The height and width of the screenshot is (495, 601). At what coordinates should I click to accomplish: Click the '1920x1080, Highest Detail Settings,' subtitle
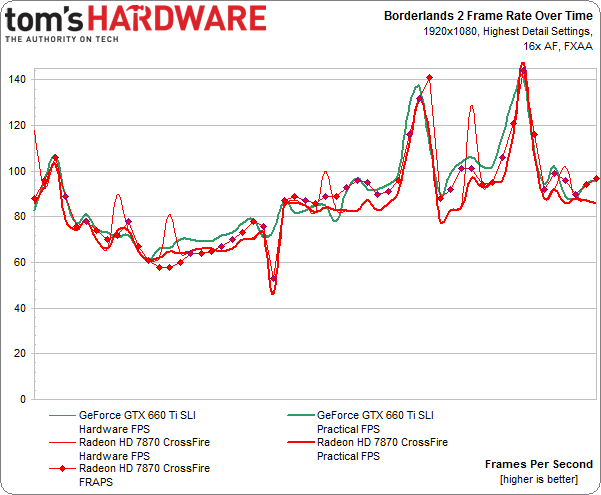click(x=508, y=31)
